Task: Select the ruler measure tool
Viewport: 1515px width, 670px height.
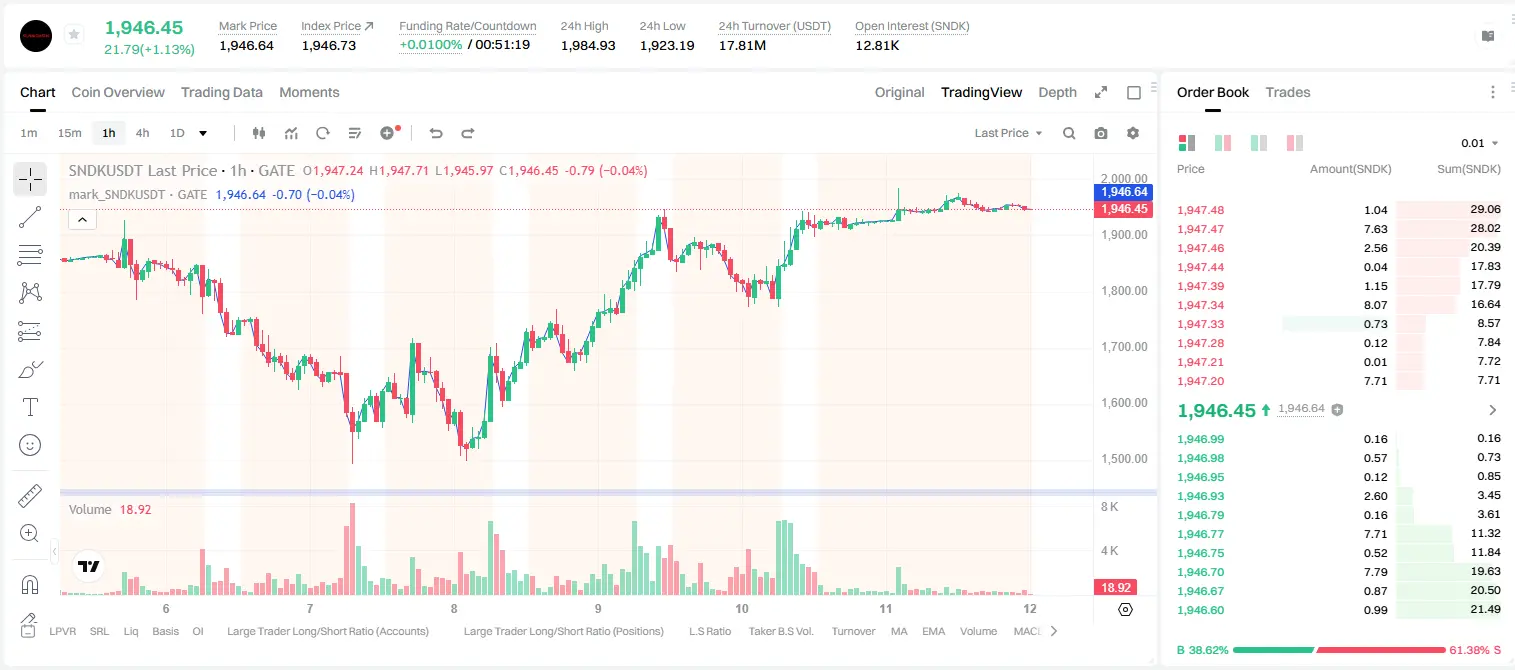Action: (x=30, y=496)
